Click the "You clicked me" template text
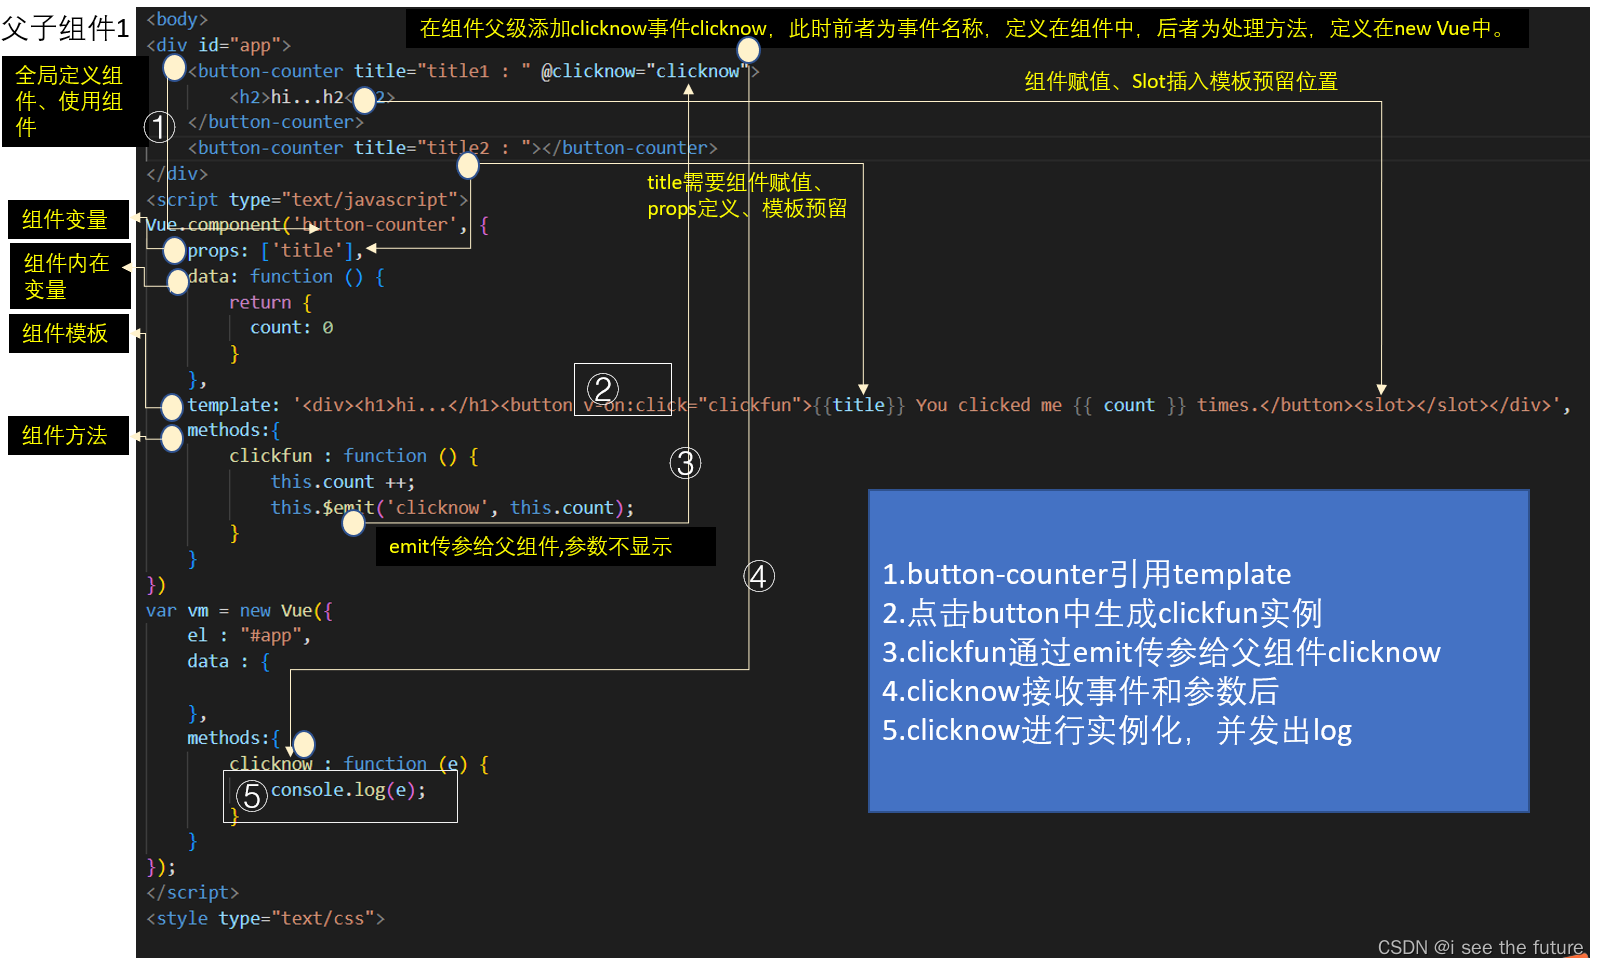Image resolution: width=1599 pixels, height=965 pixels. pos(988,405)
